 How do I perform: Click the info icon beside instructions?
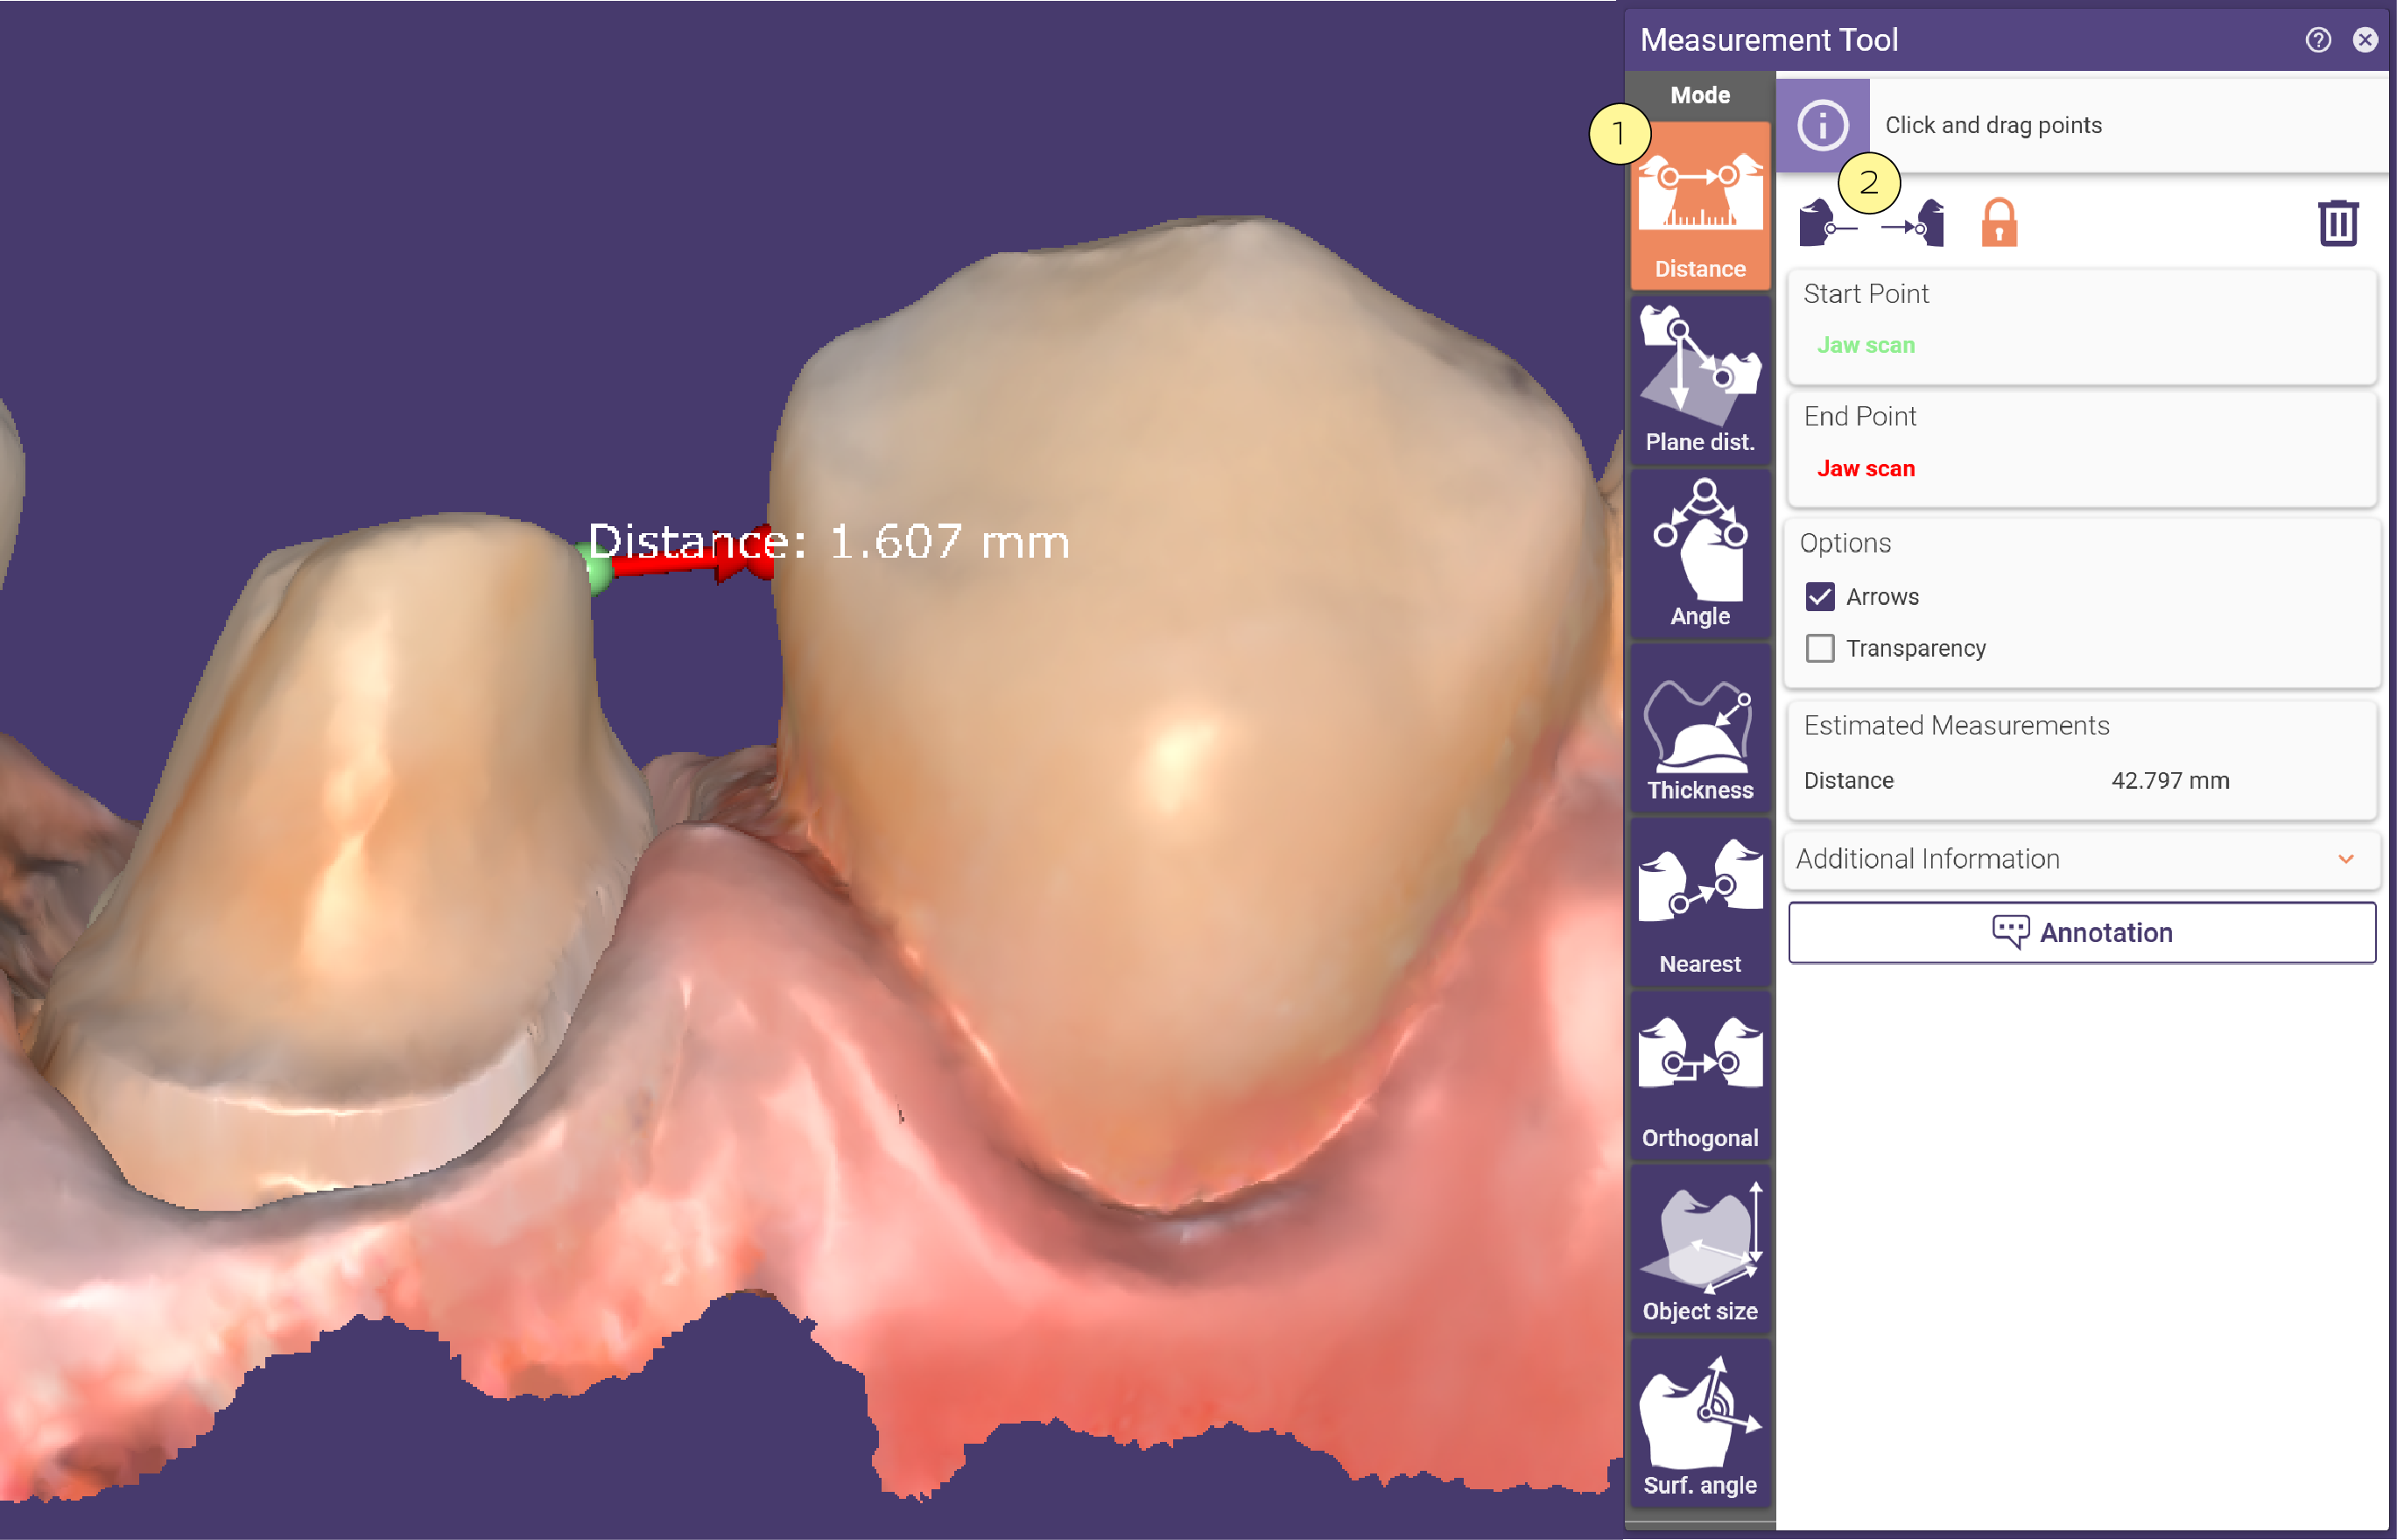[1821, 126]
